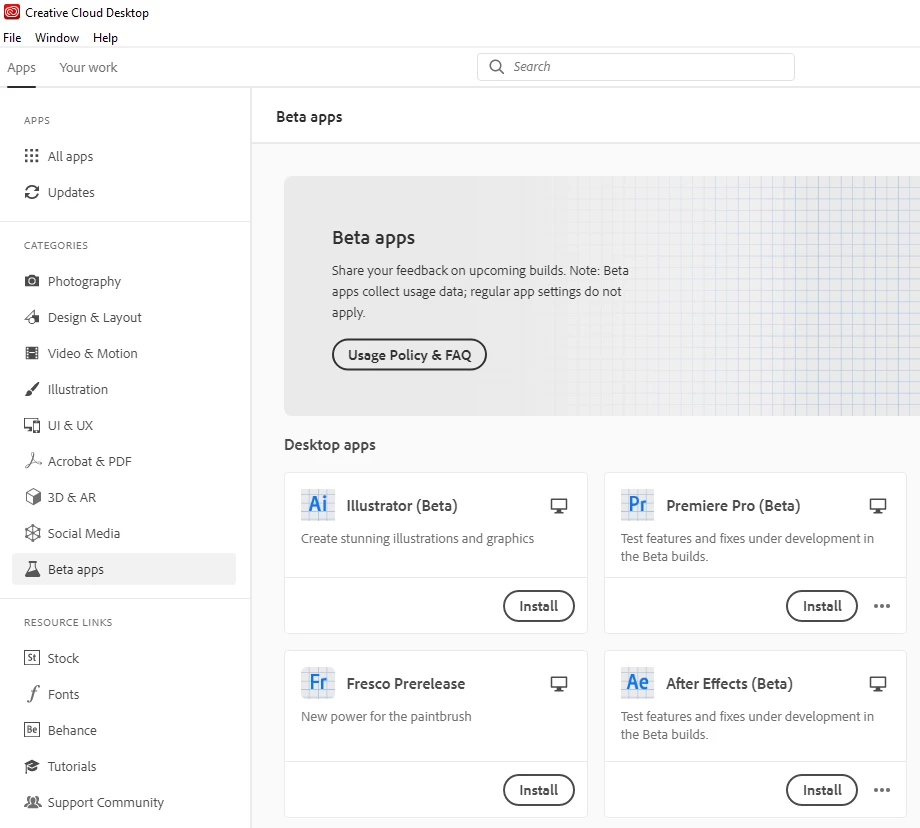Install After Effects (Beta)
This screenshot has height=828, width=920.
coord(821,790)
